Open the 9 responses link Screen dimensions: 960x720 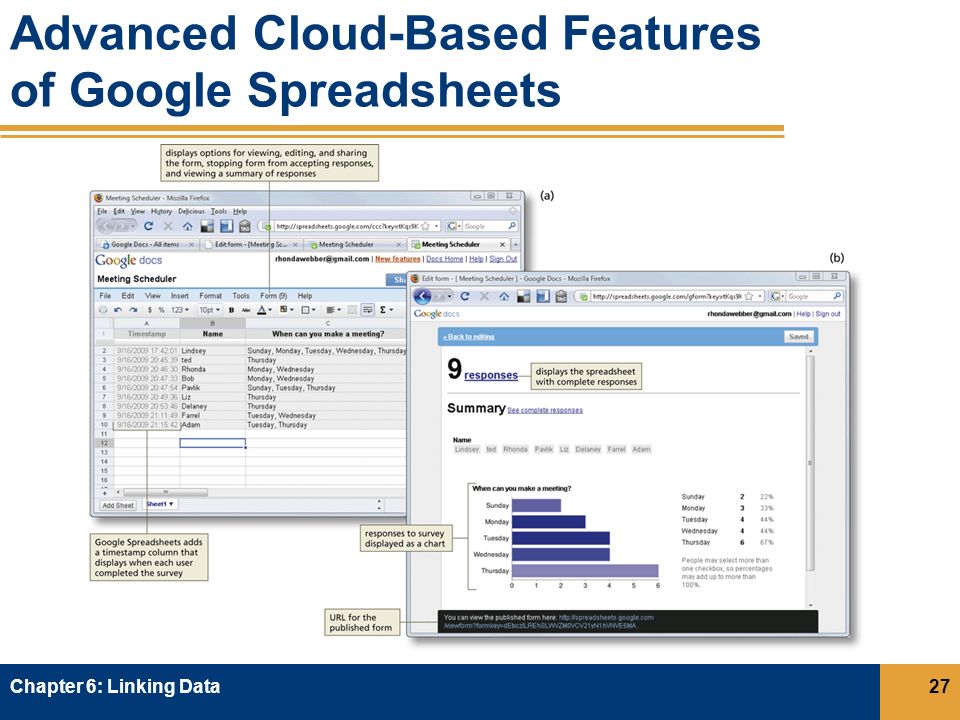pos(491,375)
